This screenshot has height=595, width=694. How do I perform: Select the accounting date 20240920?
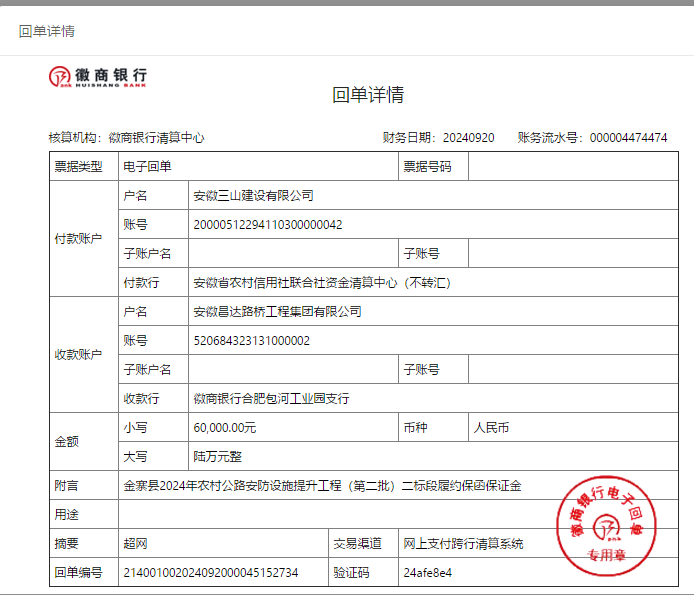[468, 138]
